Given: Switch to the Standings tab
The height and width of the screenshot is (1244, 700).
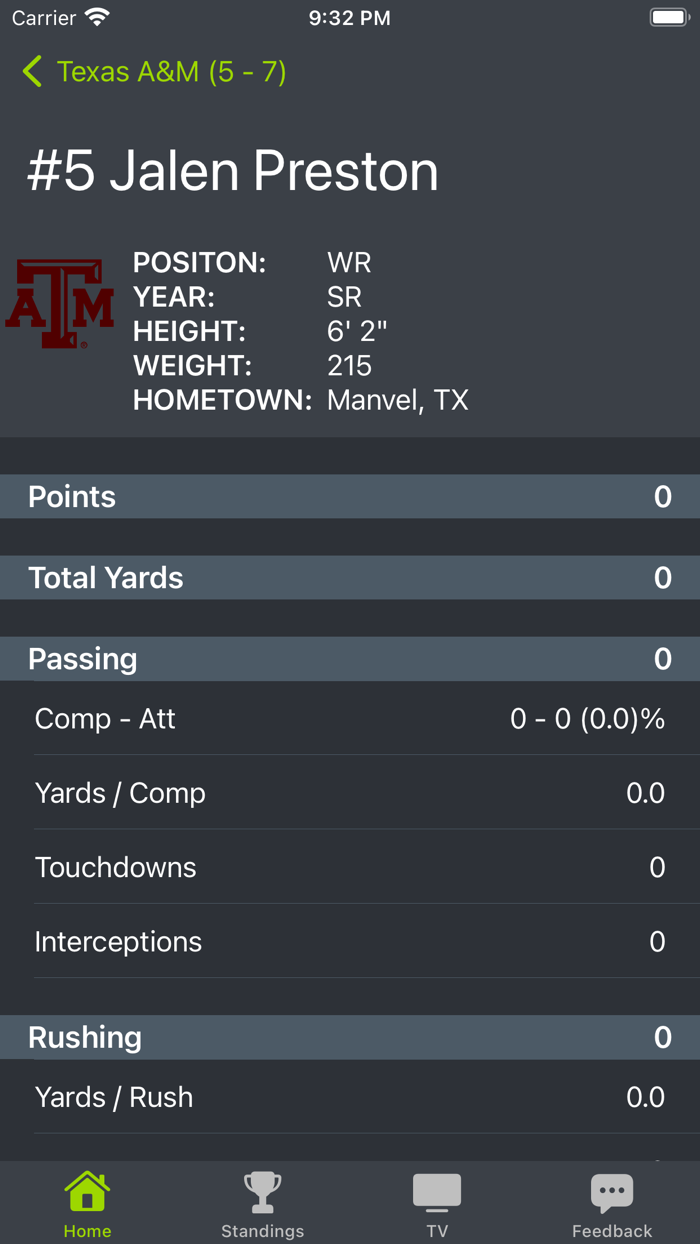Looking at the screenshot, I should click(x=262, y=1203).
